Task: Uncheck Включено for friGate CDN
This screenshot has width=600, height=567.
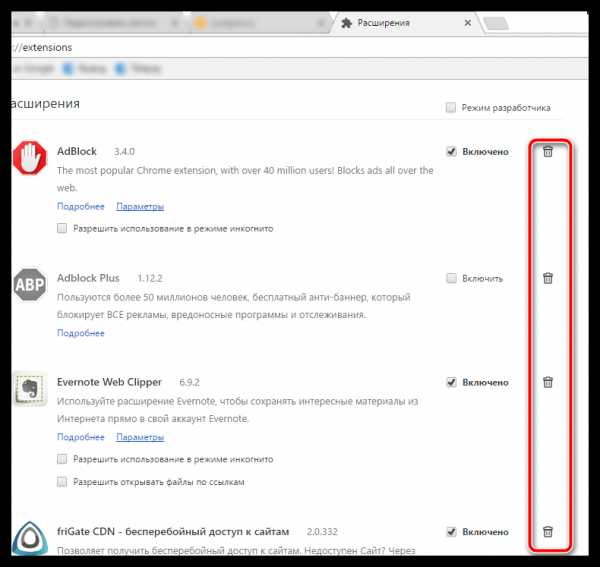Action: [x=452, y=532]
